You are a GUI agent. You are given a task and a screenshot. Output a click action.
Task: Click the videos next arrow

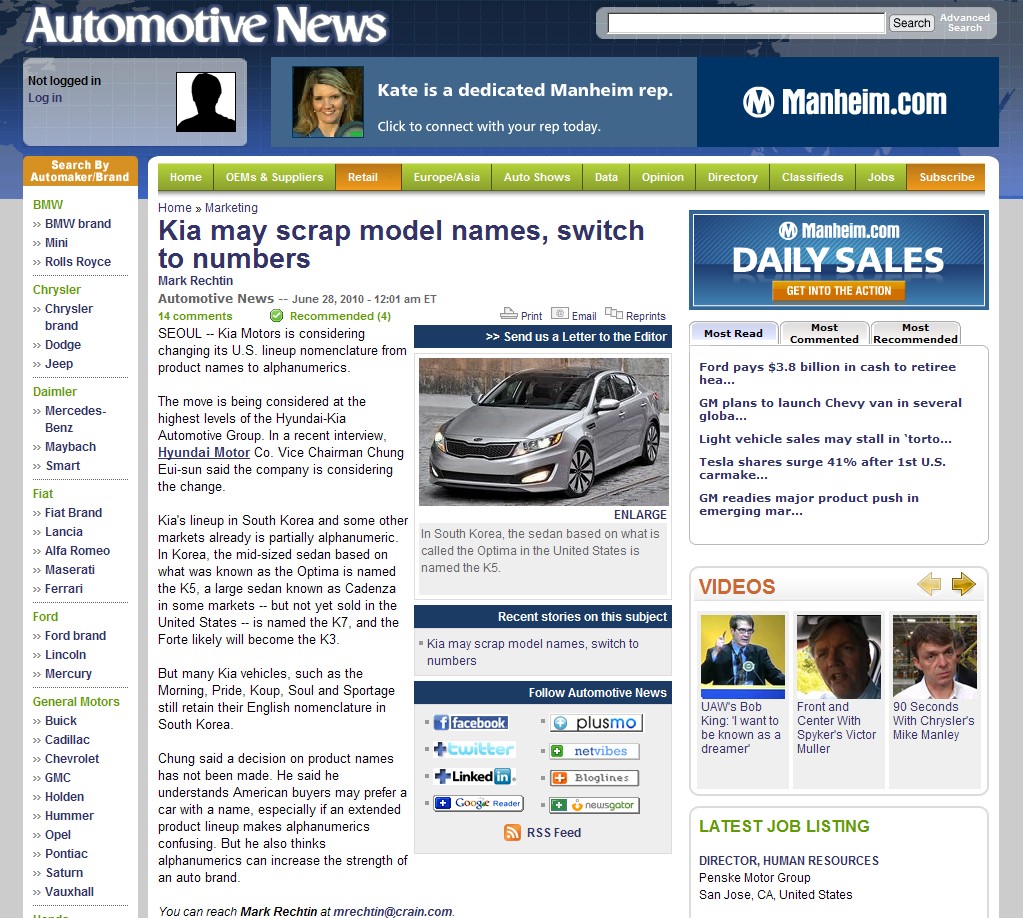(x=964, y=584)
